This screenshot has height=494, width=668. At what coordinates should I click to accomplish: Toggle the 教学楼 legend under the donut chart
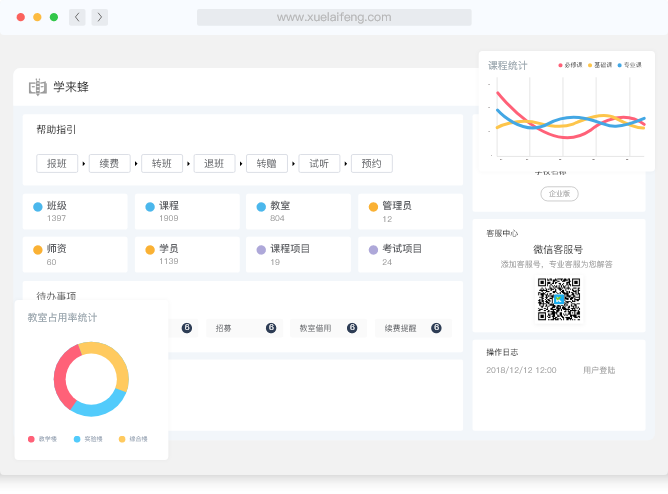point(43,439)
